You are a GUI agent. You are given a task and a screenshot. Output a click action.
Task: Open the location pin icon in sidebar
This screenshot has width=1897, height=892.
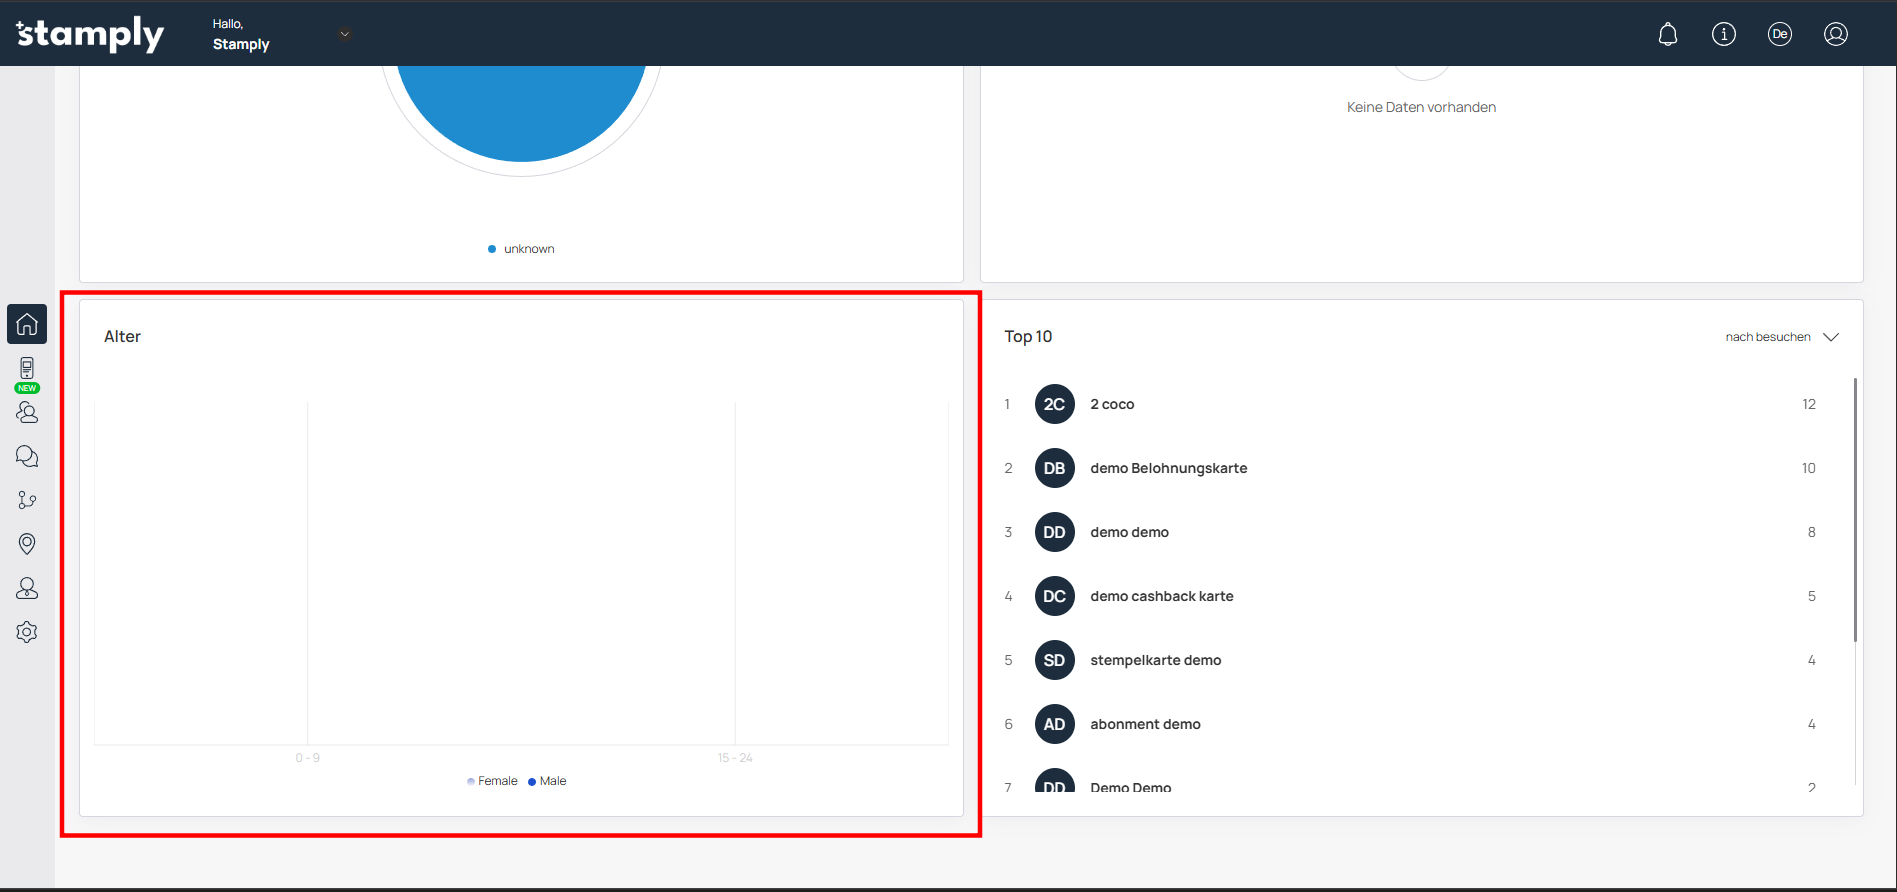click(x=27, y=543)
